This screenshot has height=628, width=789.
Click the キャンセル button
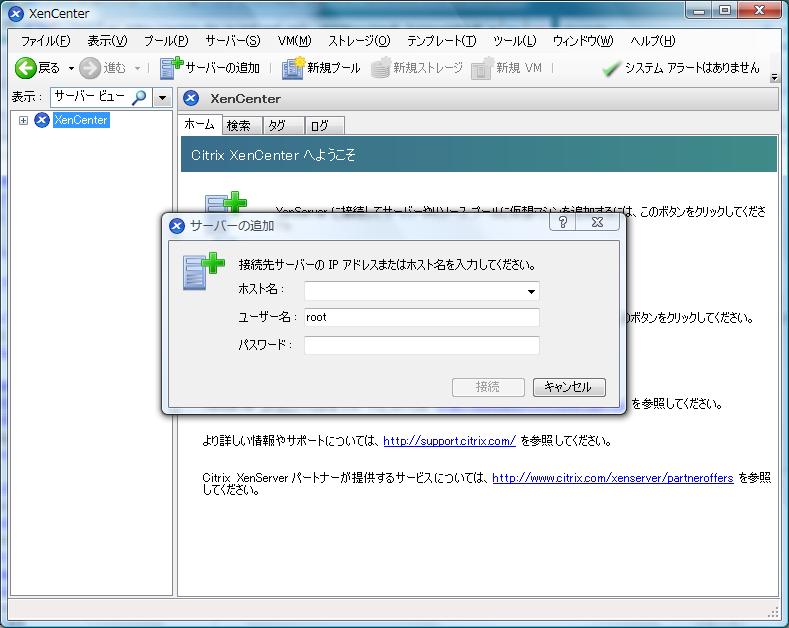pos(569,387)
